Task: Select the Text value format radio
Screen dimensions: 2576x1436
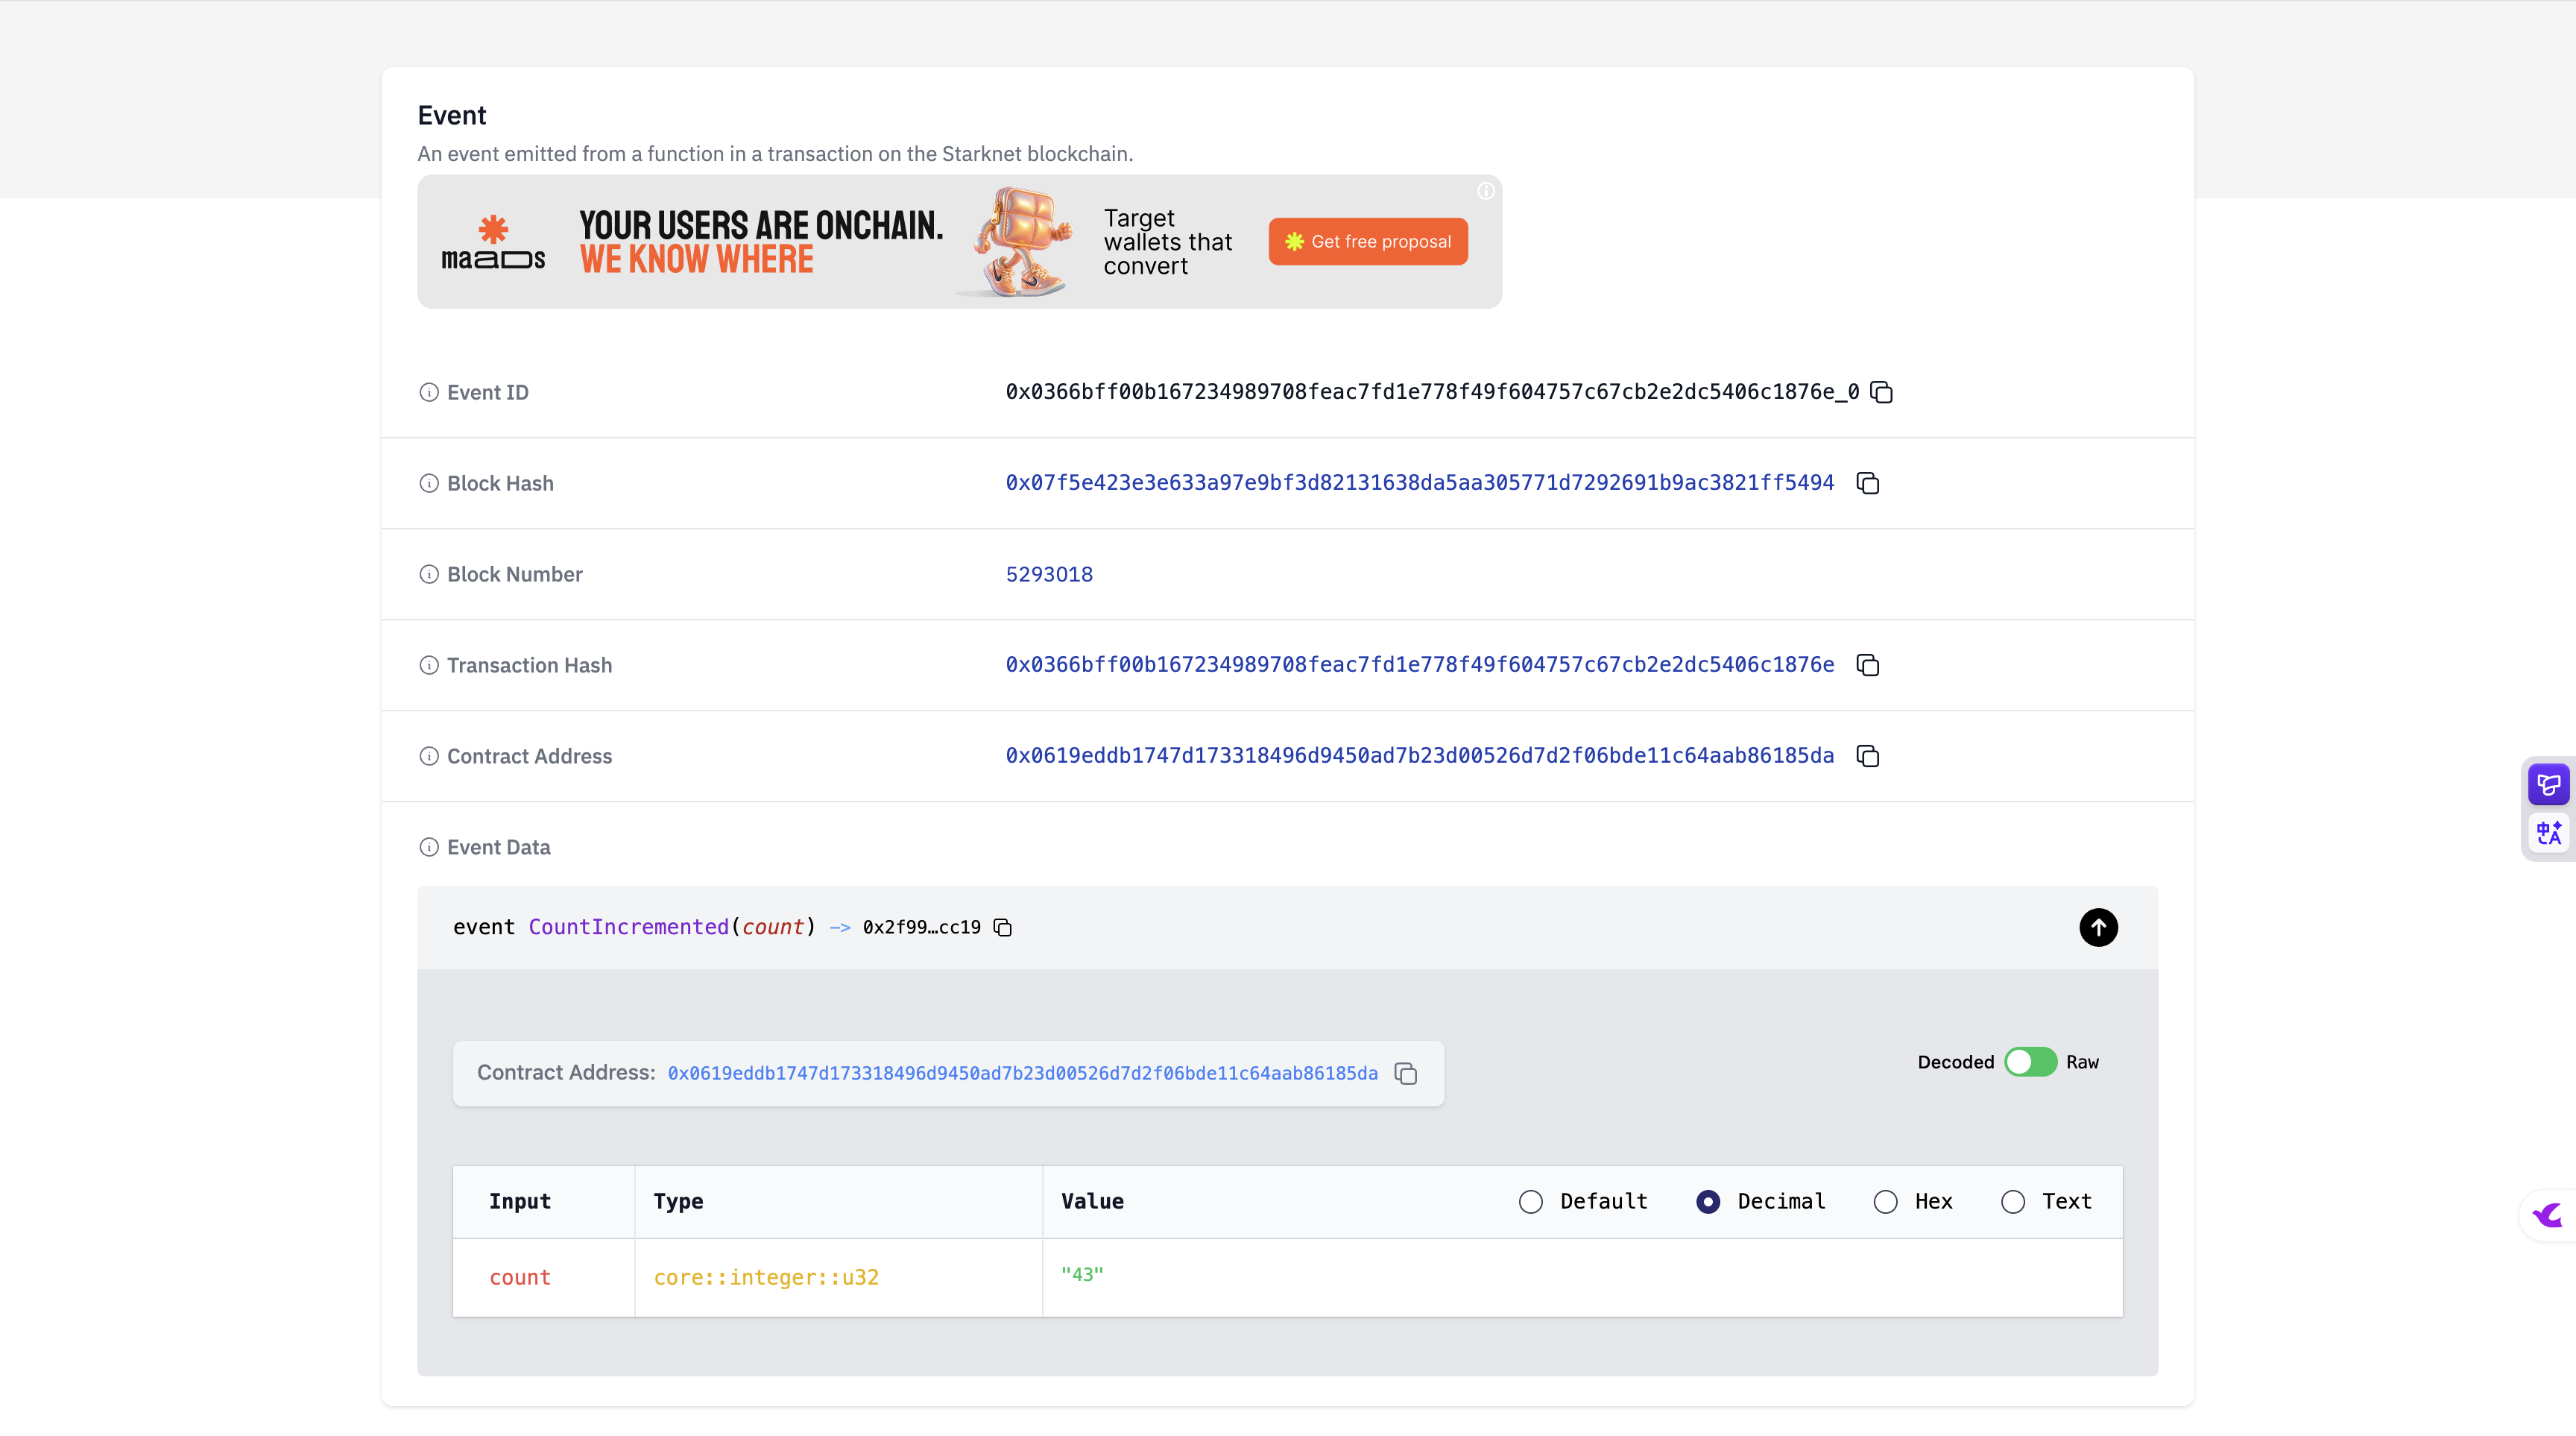Action: pos(2013,1202)
